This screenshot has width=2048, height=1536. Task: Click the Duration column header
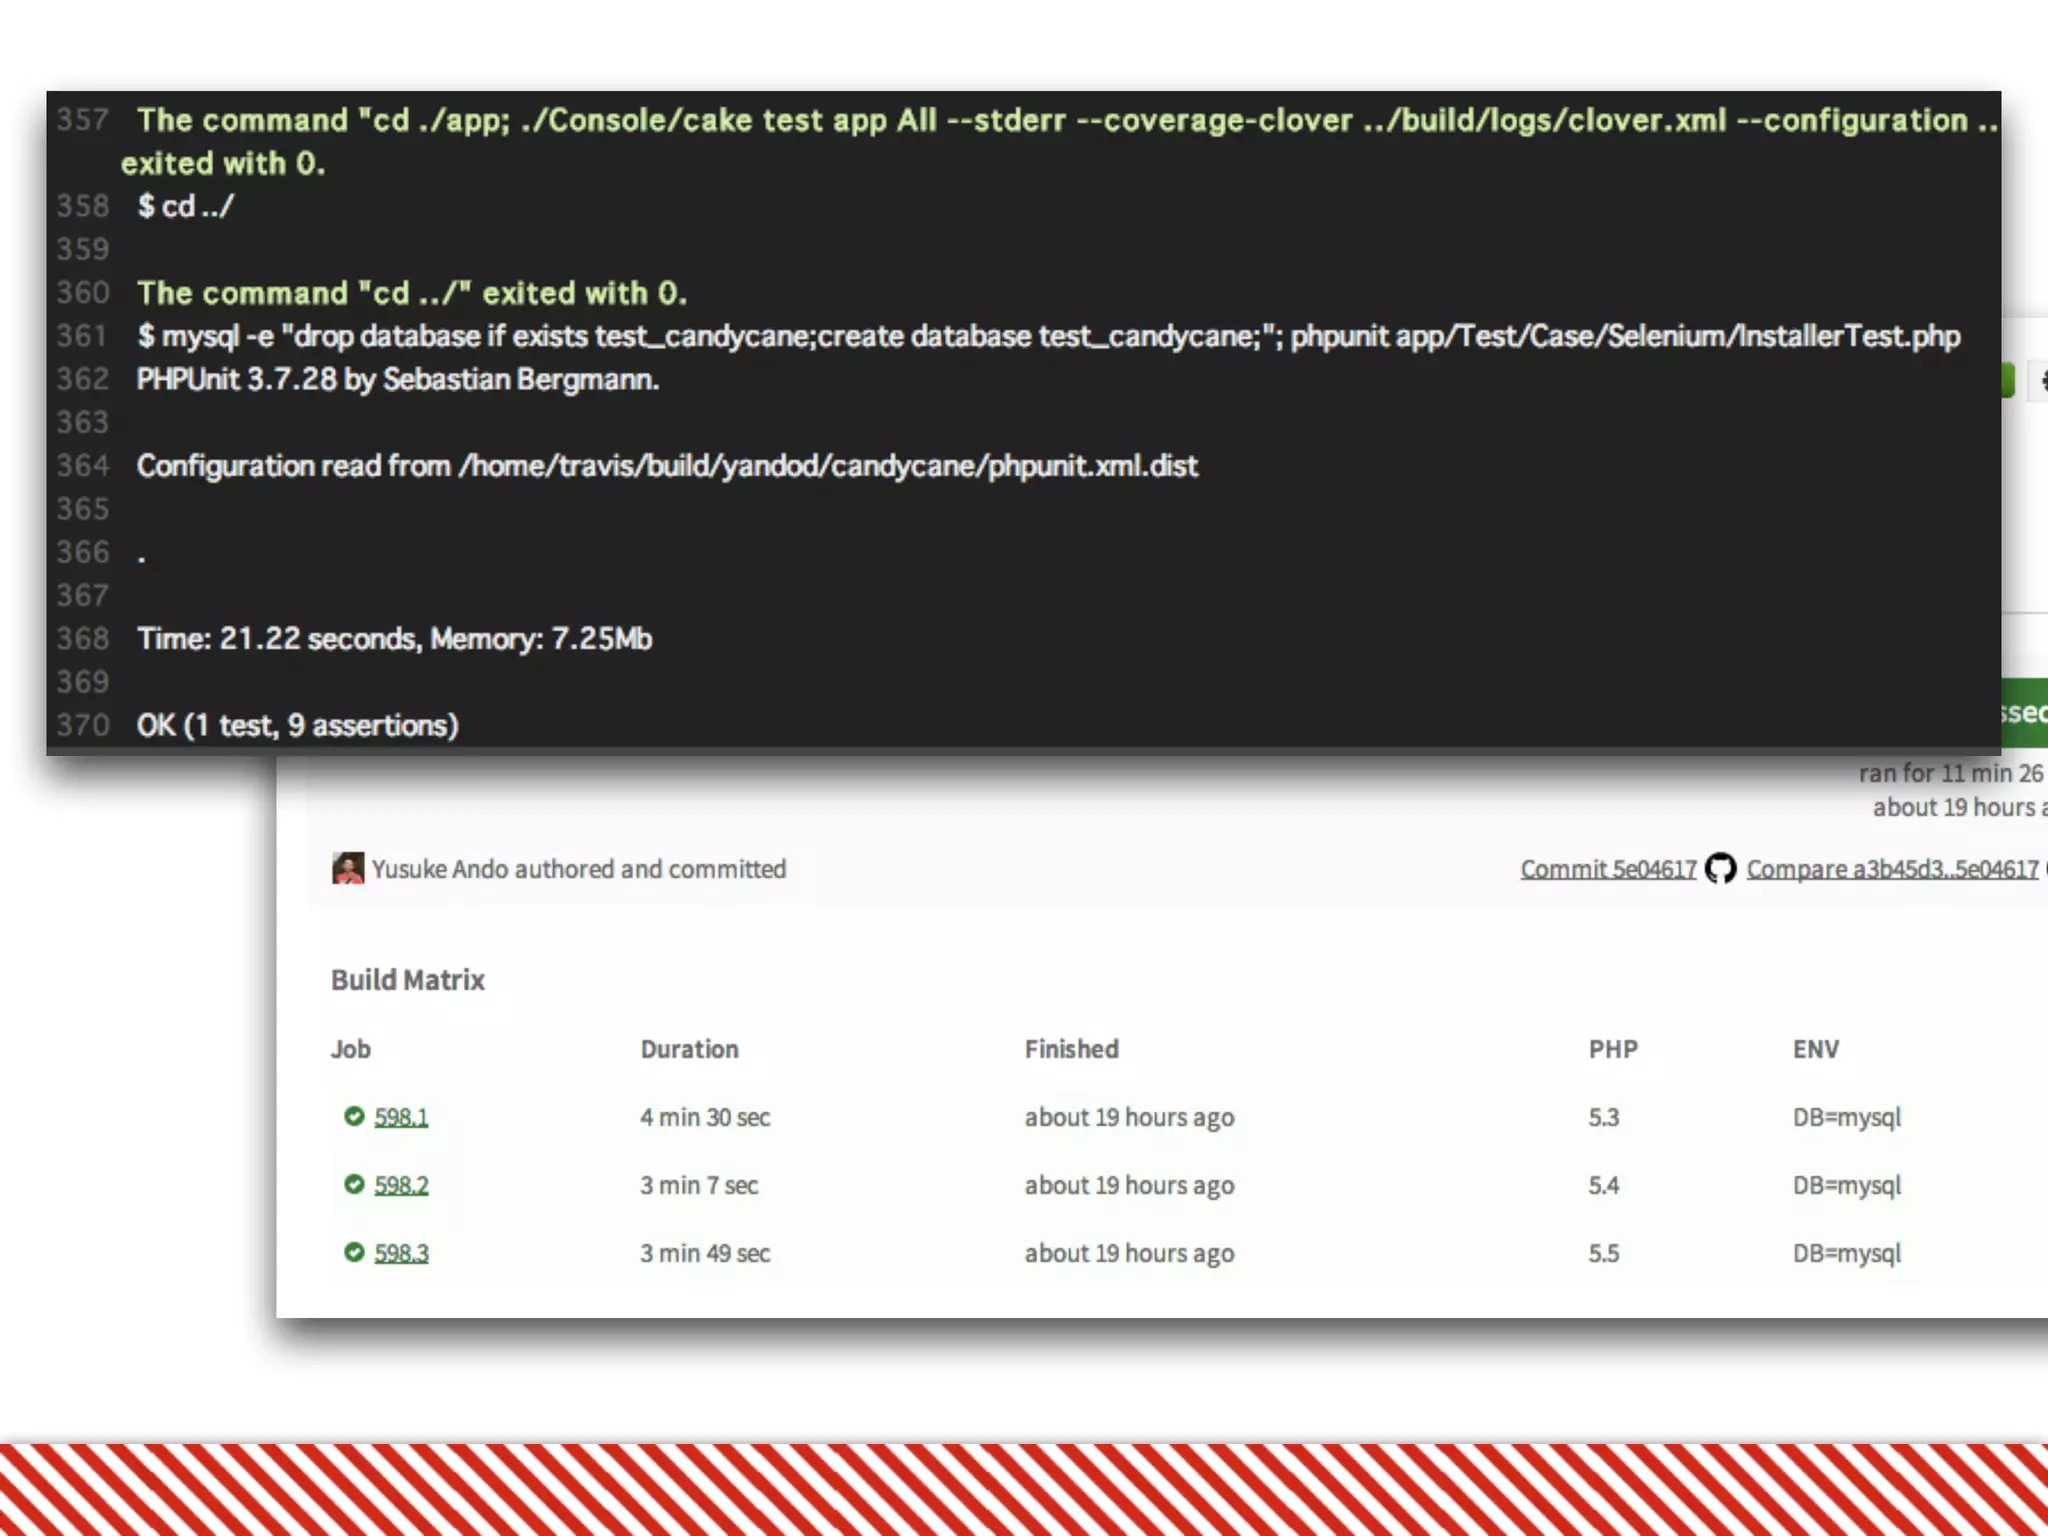[x=689, y=1049]
